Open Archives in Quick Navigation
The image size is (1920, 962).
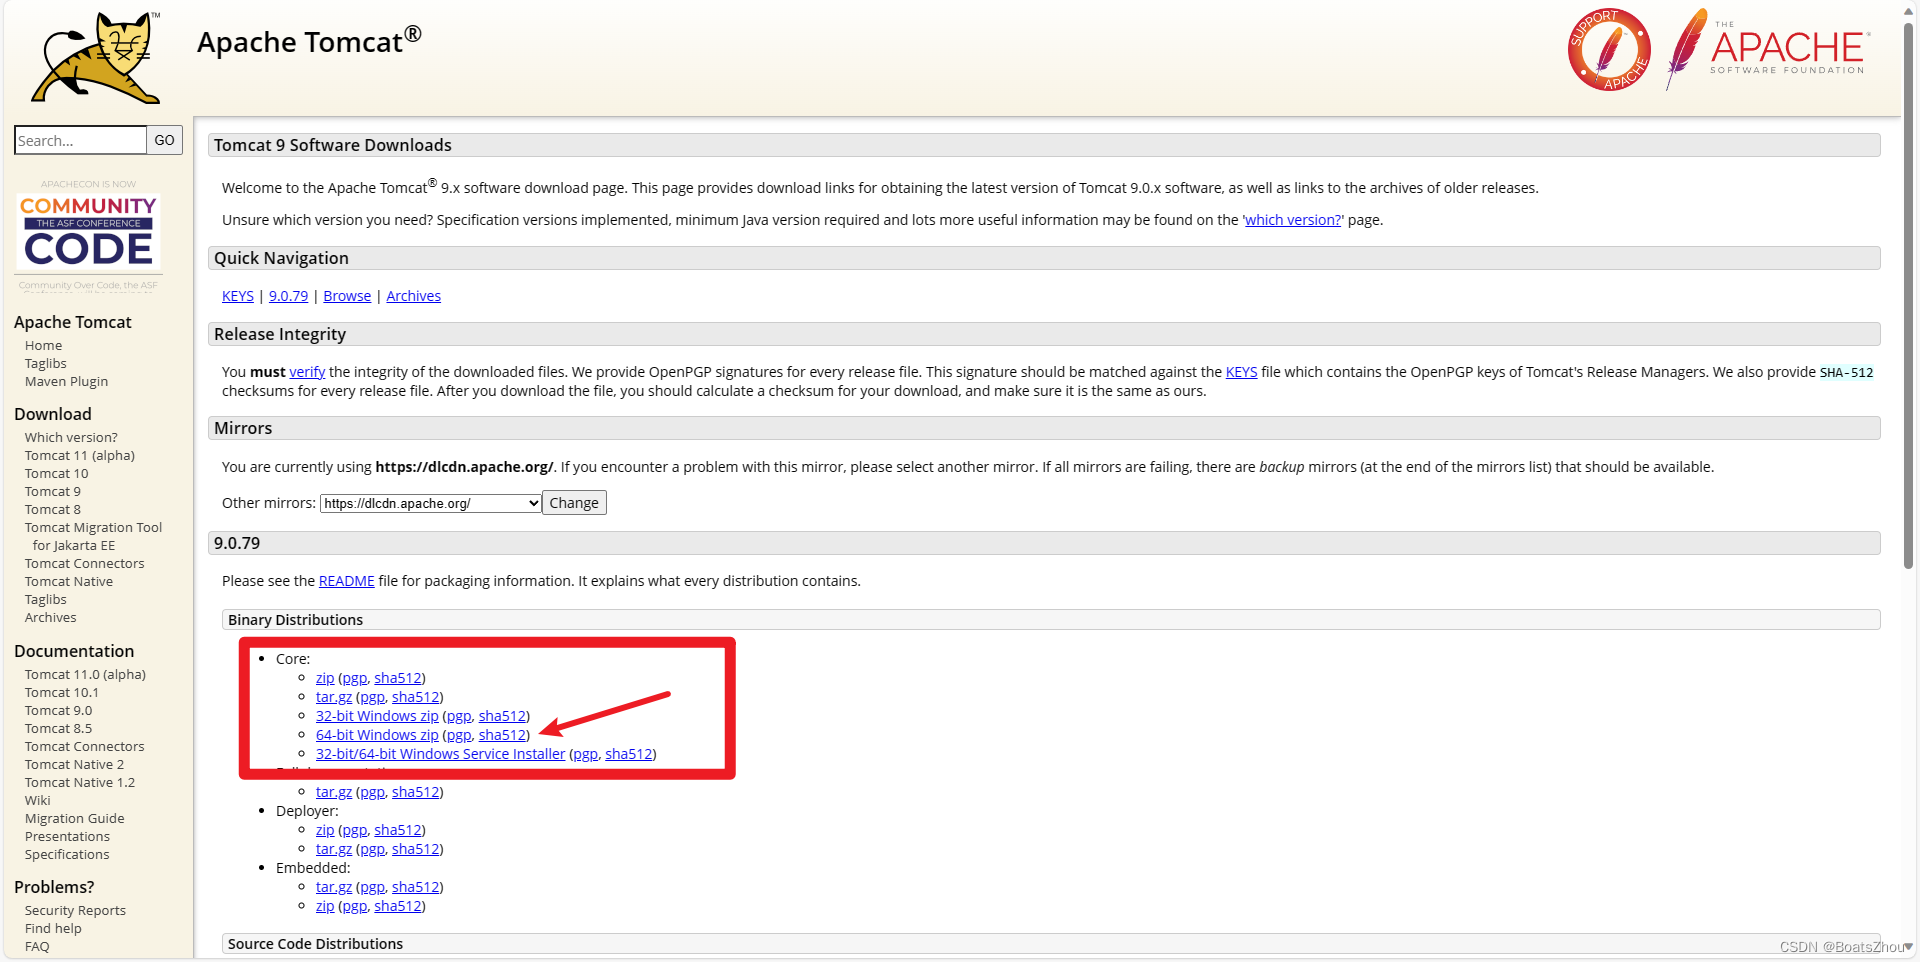tap(413, 296)
